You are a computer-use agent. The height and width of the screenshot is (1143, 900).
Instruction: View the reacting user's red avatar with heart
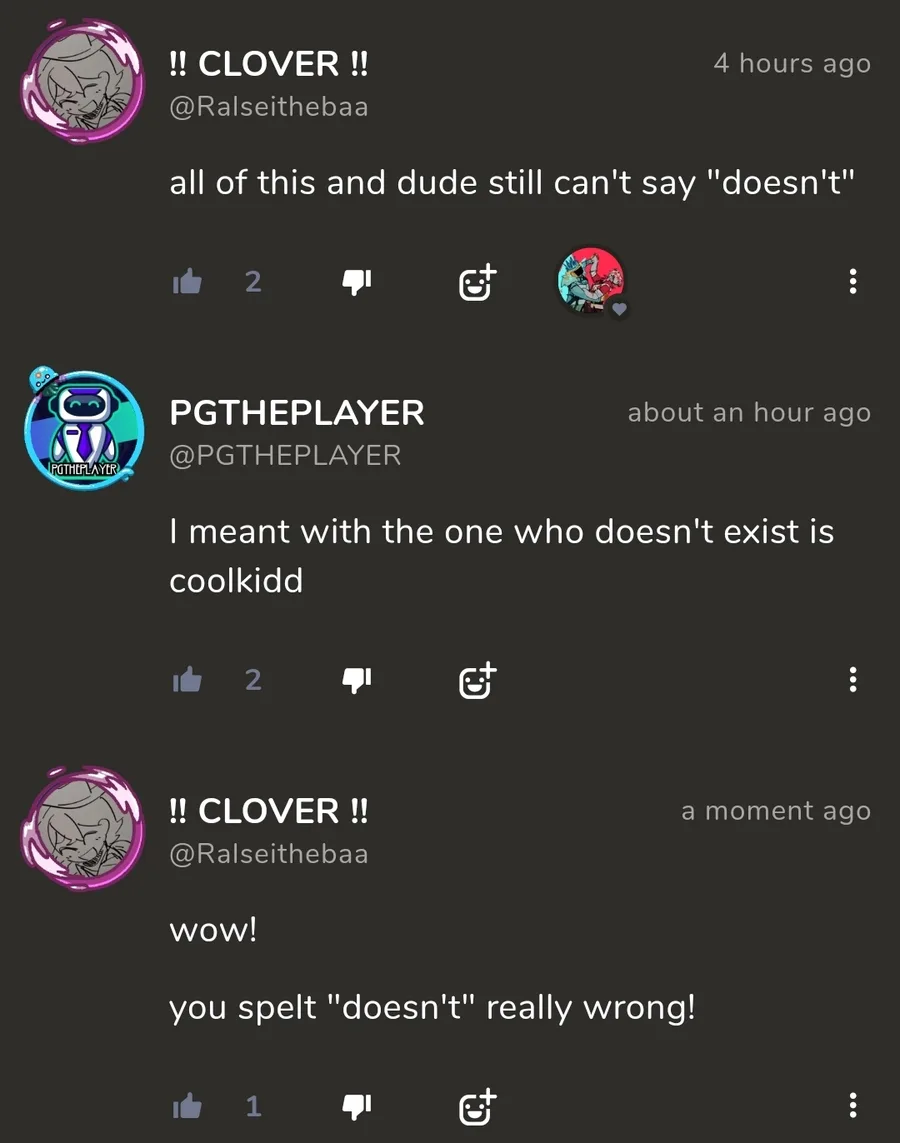tap(592, 281)
